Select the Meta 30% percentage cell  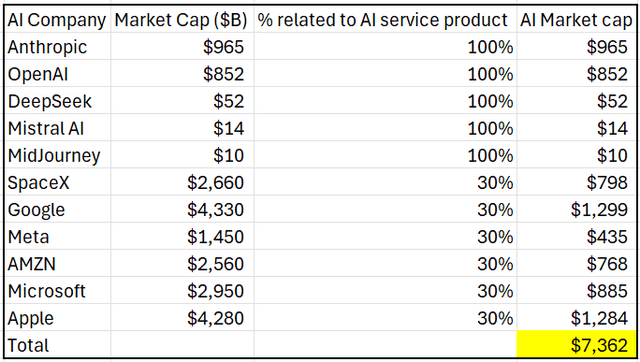coord(385,237)
